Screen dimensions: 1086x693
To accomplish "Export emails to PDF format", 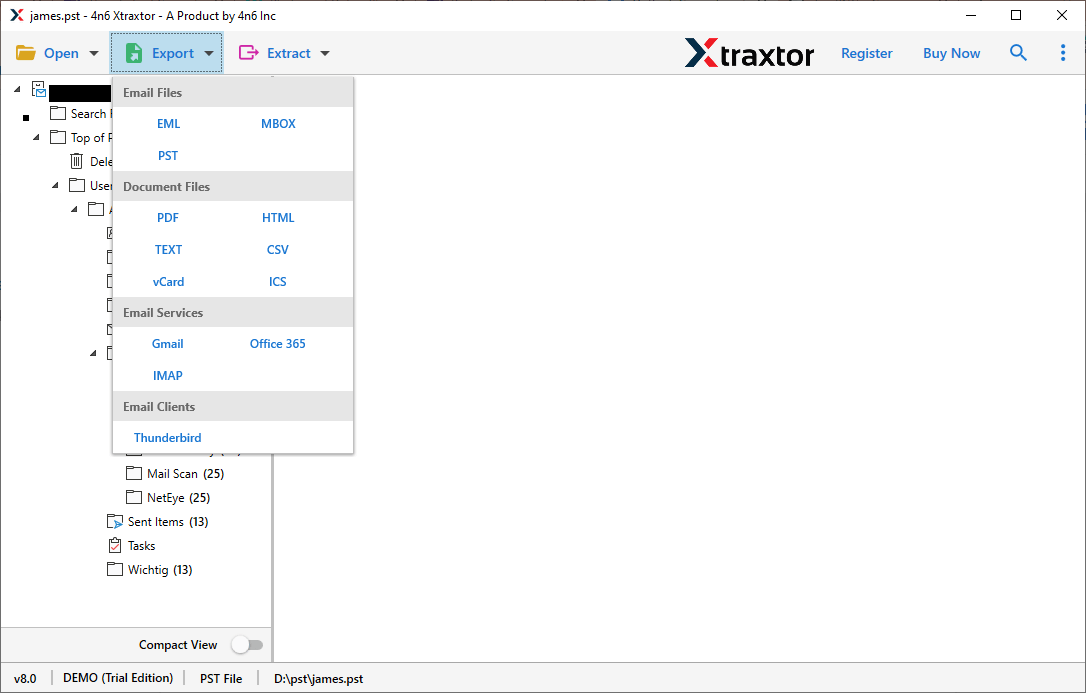I will 167,217.
